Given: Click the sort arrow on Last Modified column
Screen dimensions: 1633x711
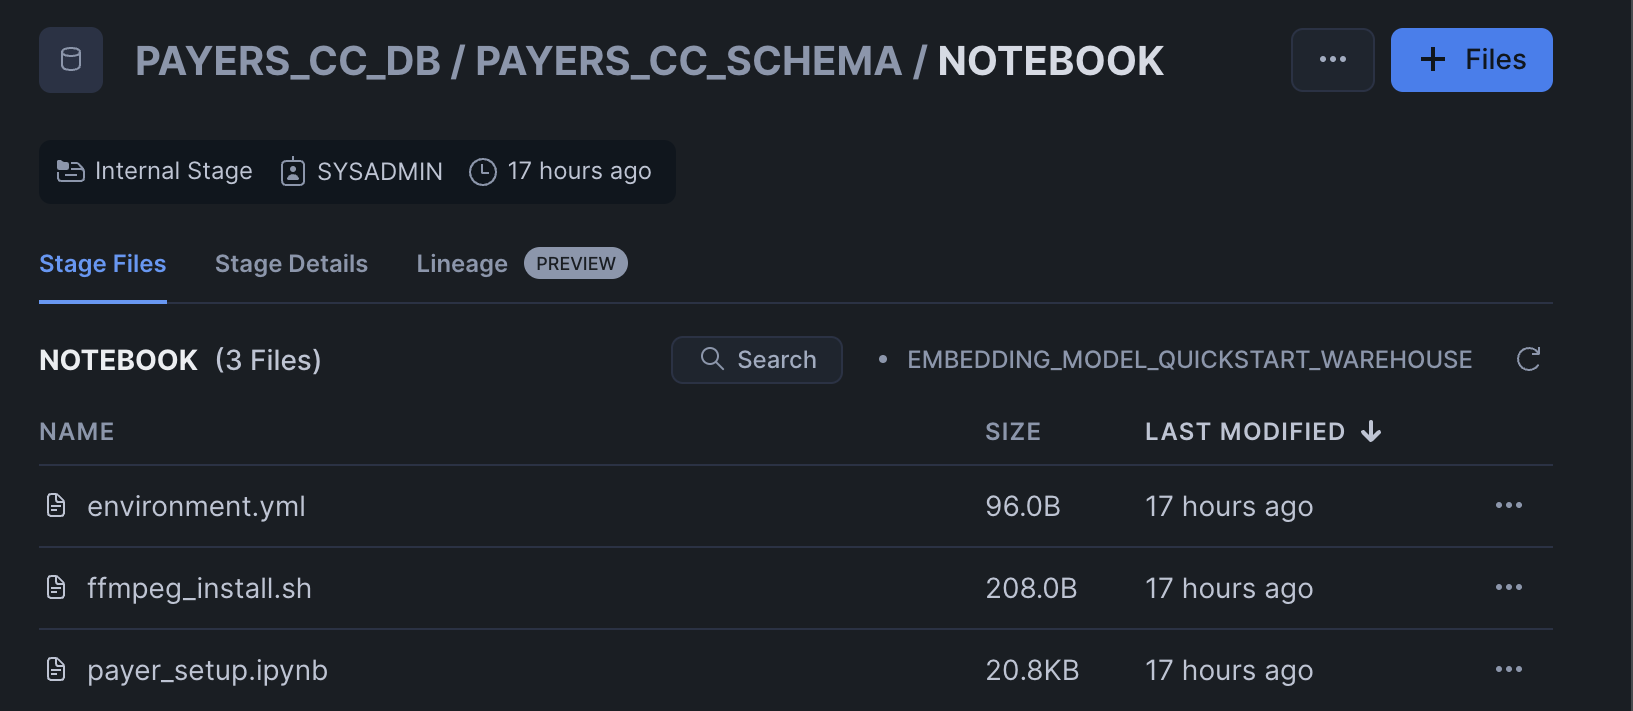Looking at the screenshot, I should (x=1372, y=431).
